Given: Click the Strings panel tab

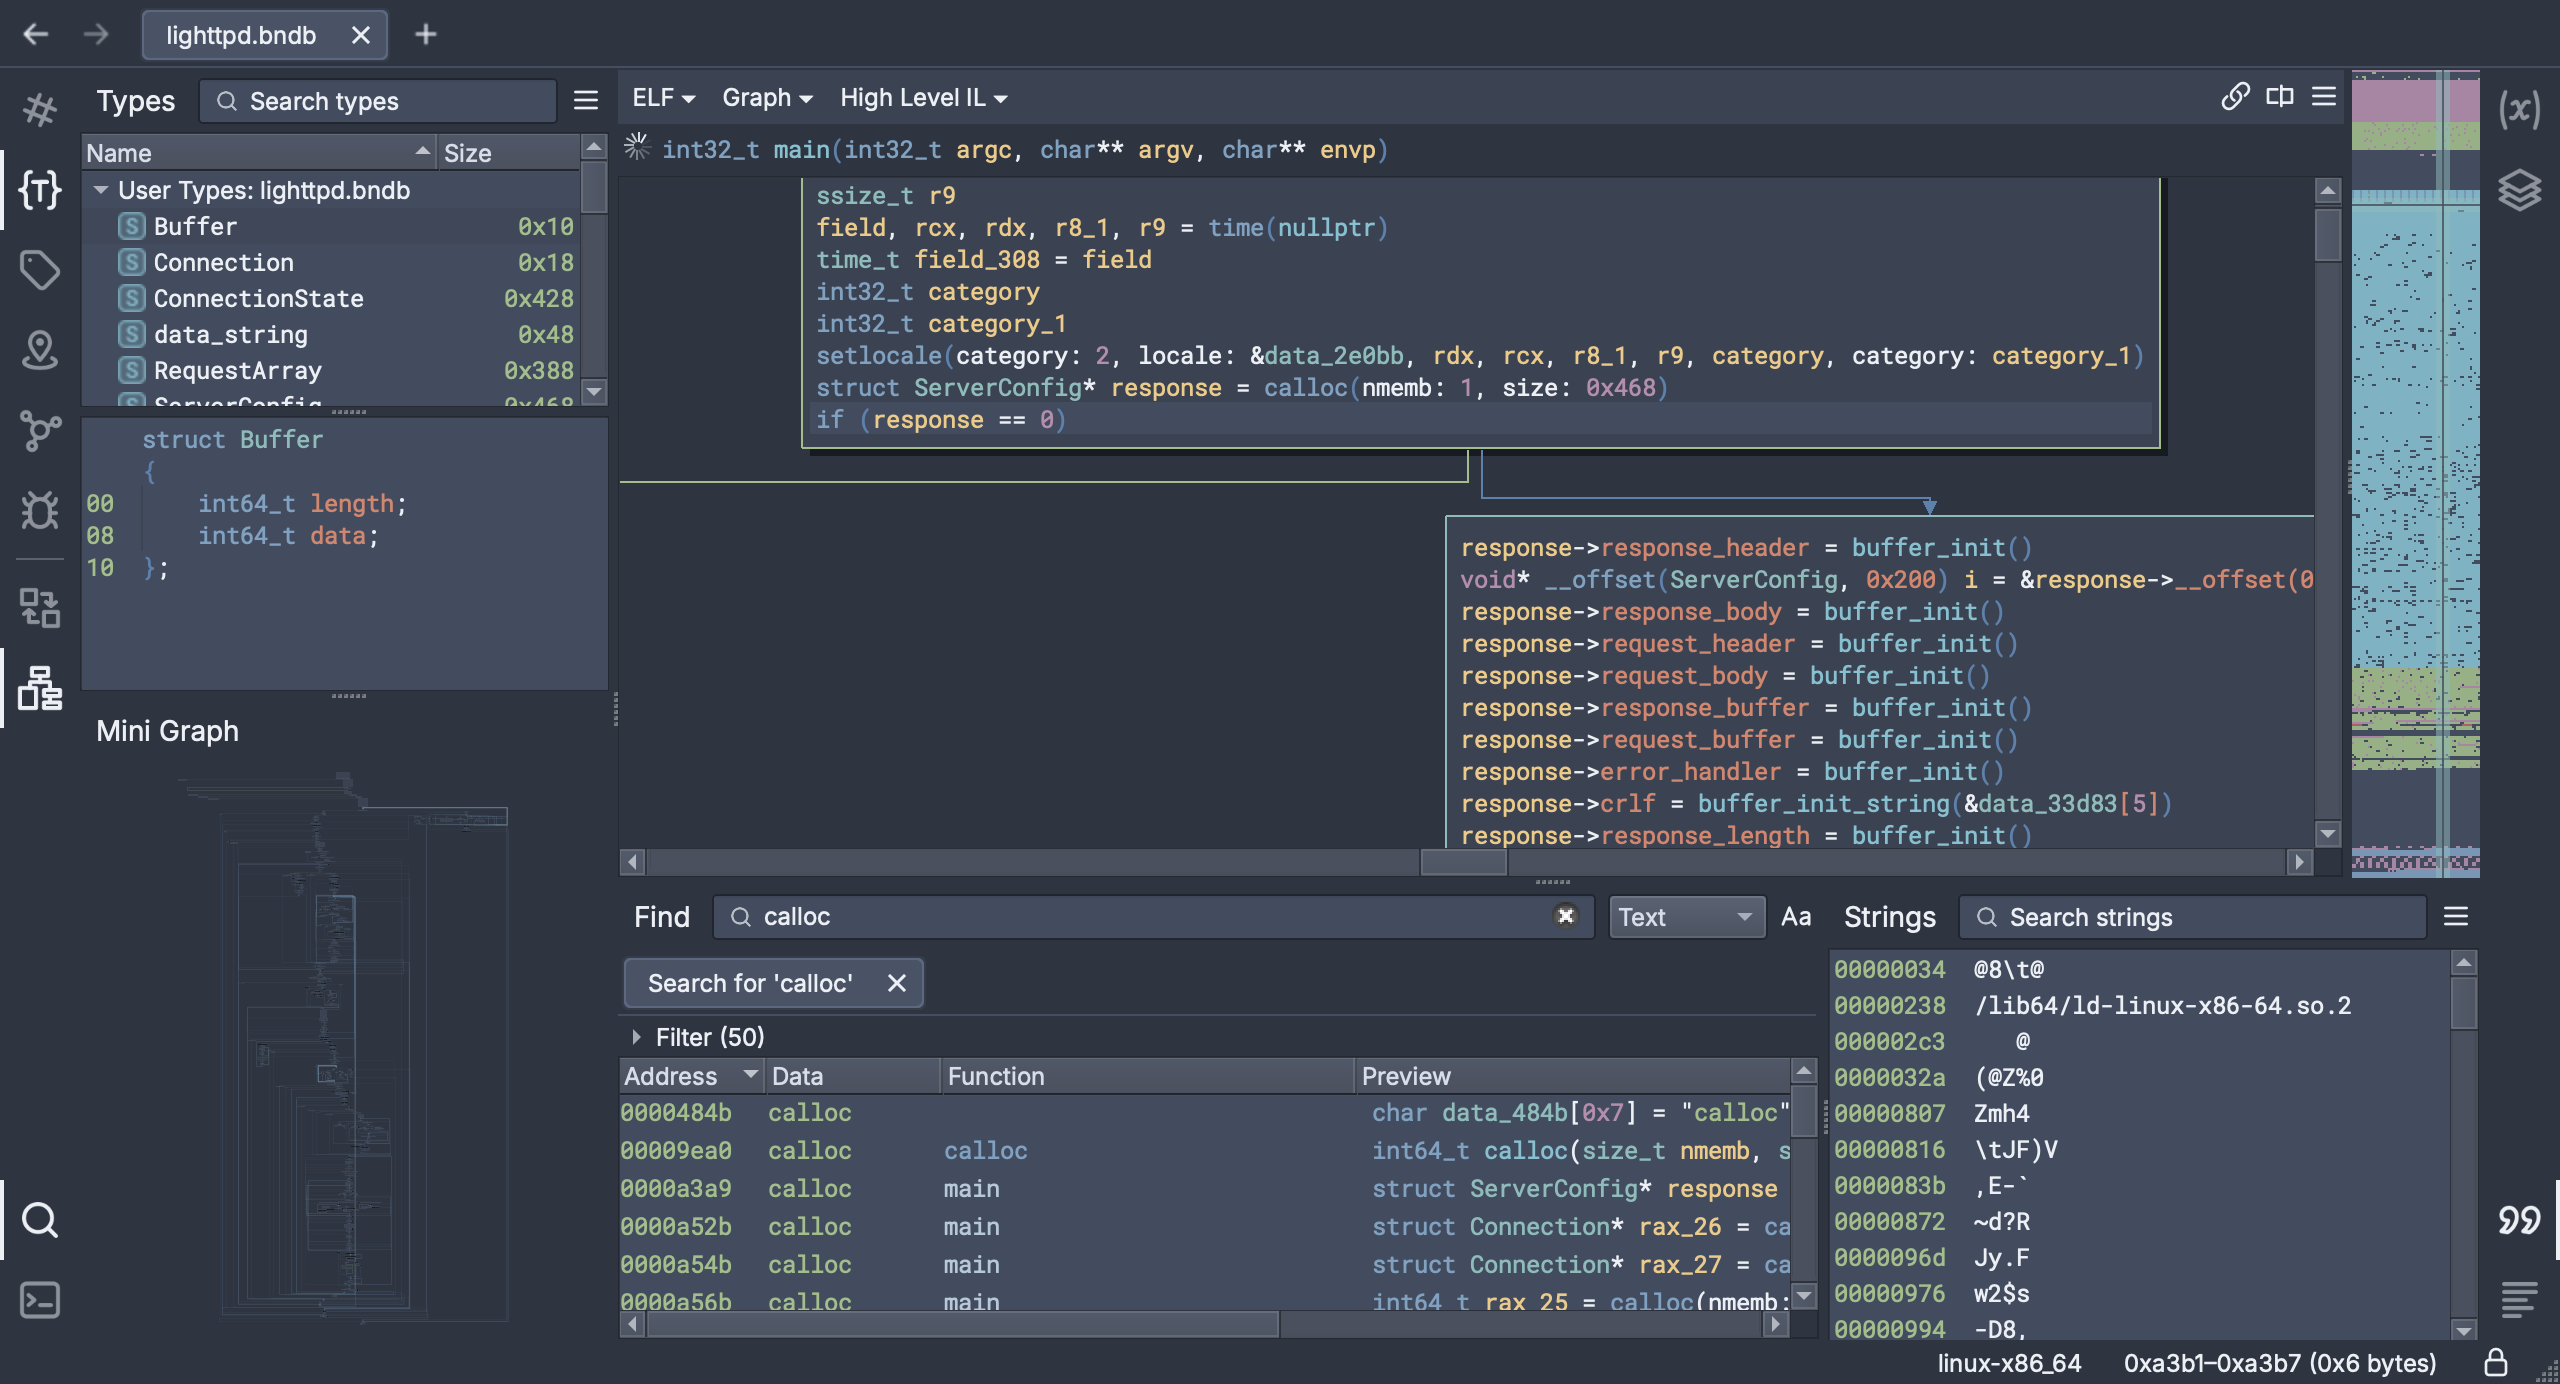Looking at the screenshot, I should click(1888, 917).
